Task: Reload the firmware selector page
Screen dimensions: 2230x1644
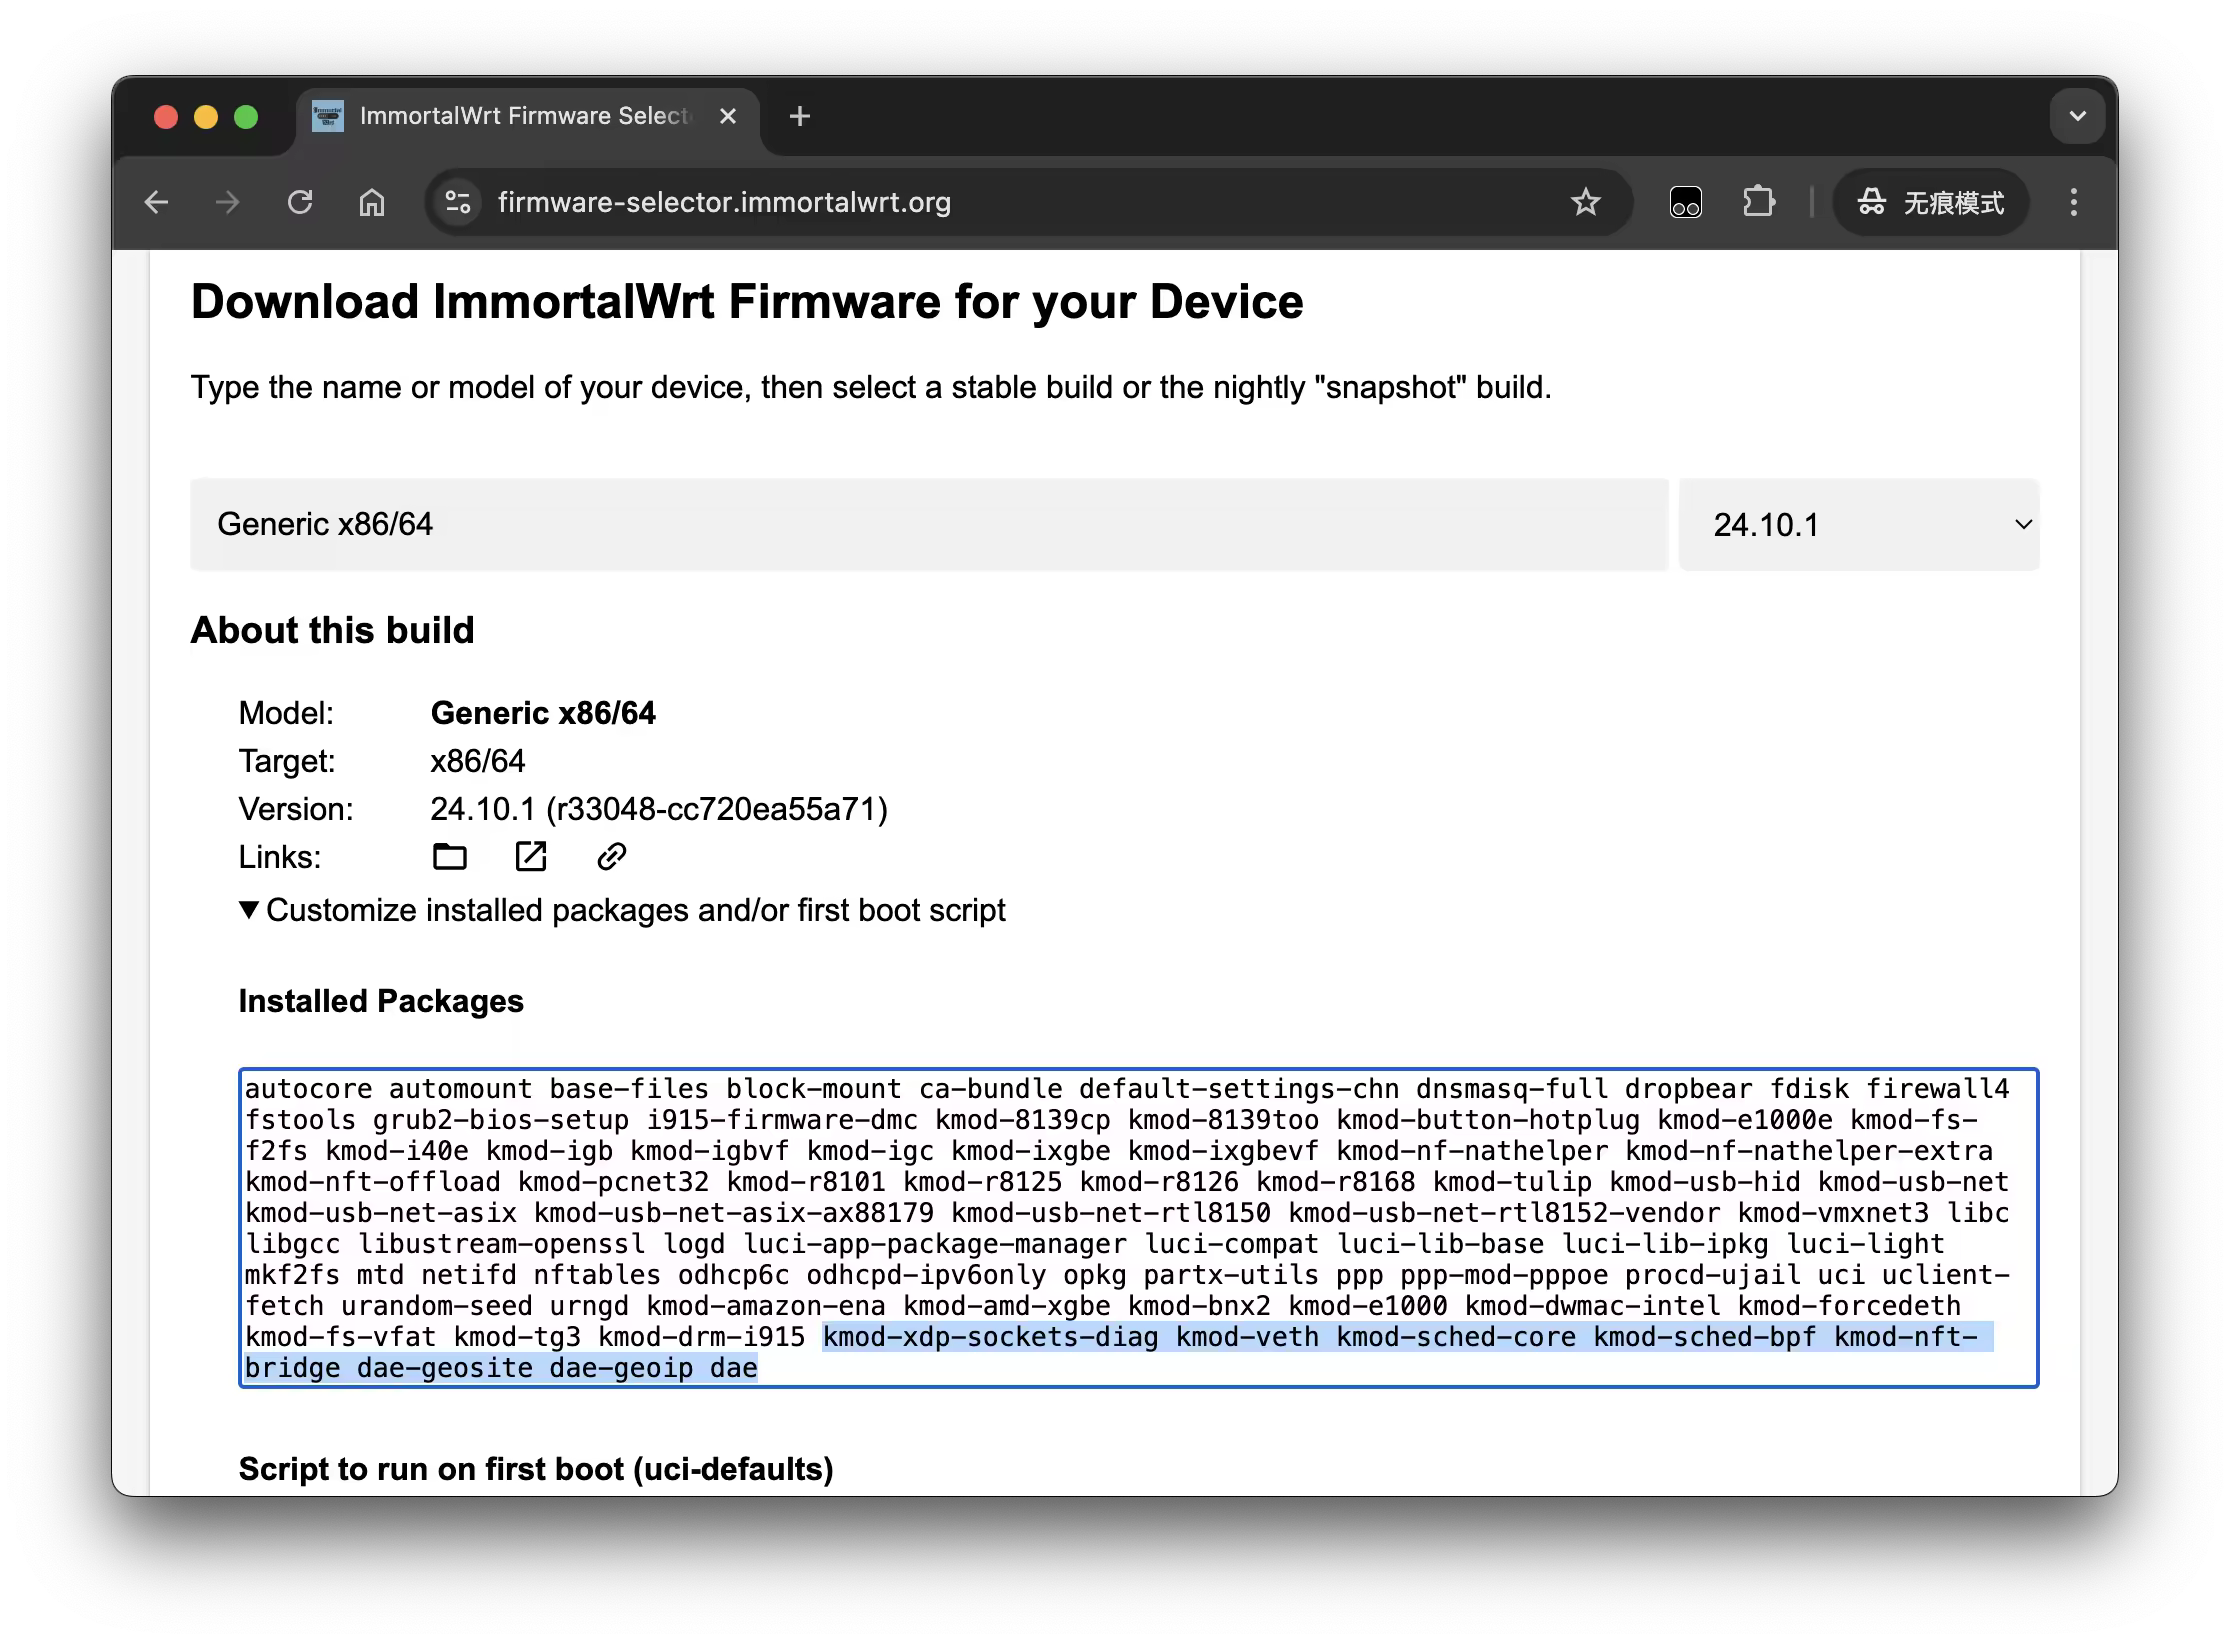Action: (x=300, y=203)
